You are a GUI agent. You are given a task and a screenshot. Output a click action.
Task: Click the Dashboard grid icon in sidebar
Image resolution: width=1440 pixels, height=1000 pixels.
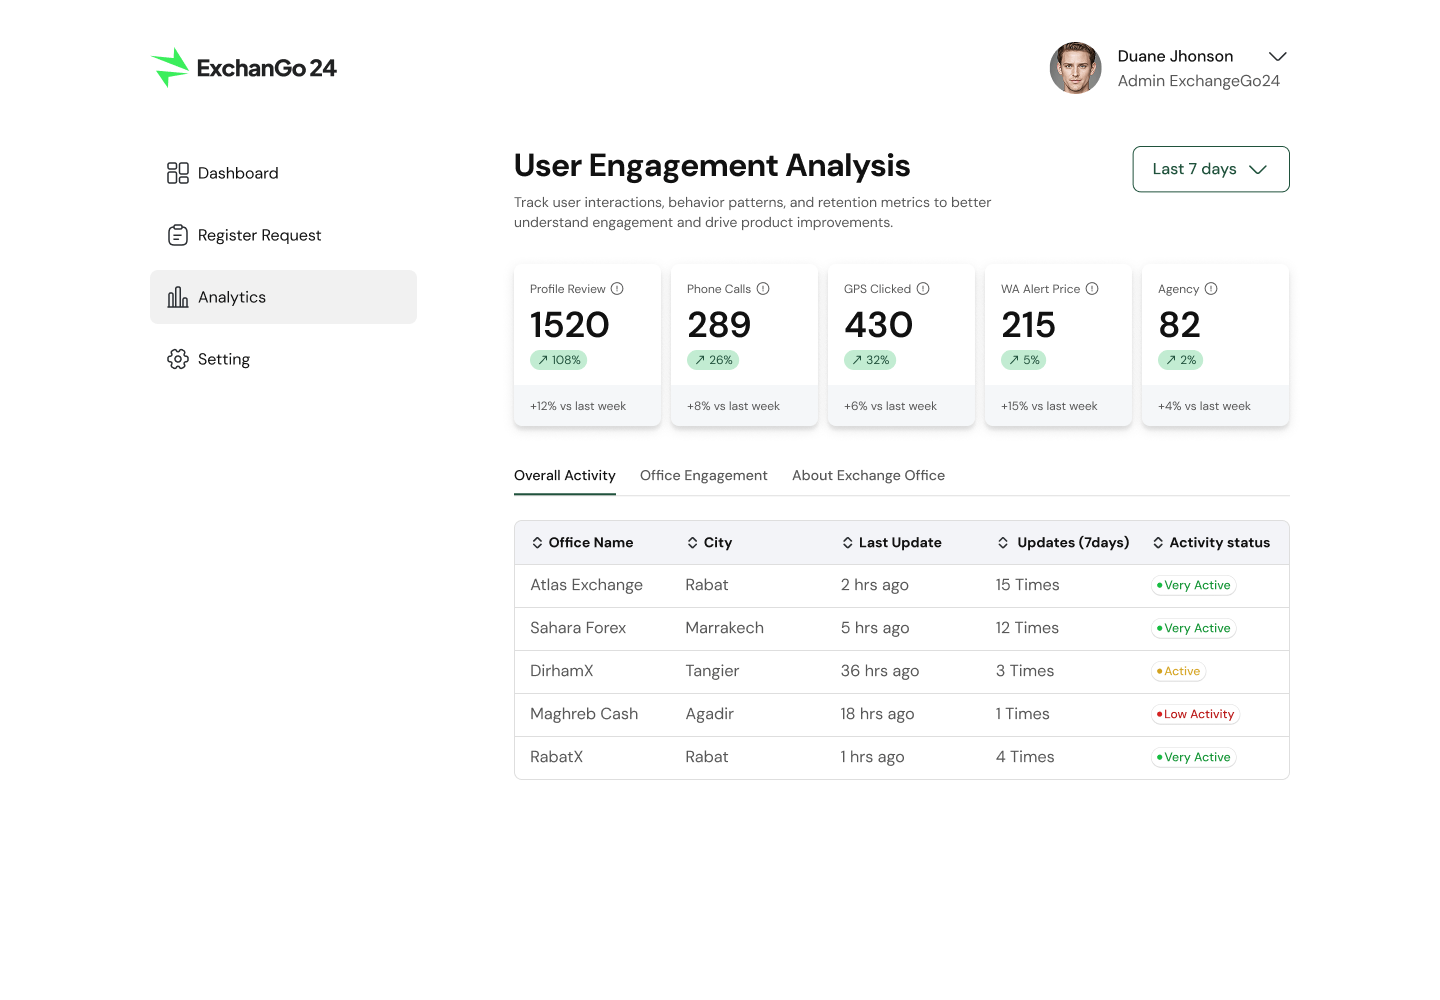pyautogui.click(x=178, y=173)
